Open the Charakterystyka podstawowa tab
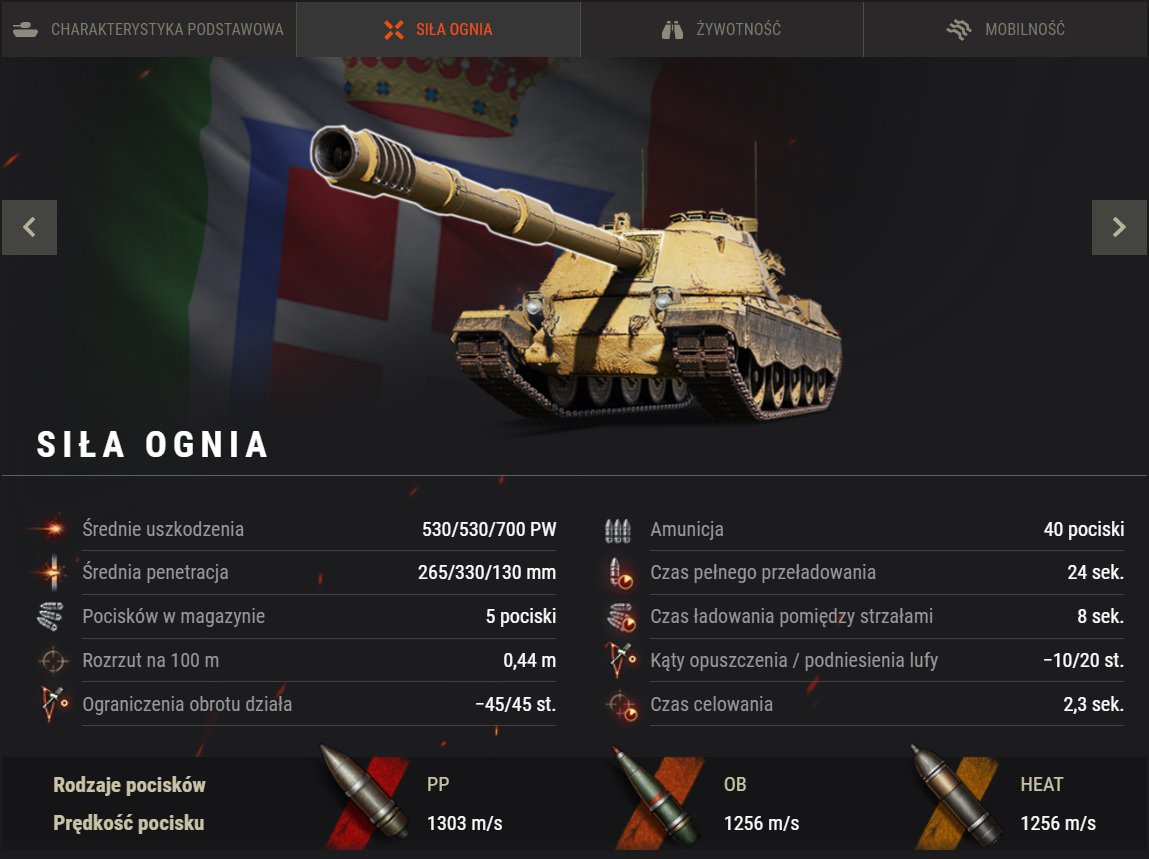 point(149,29)
